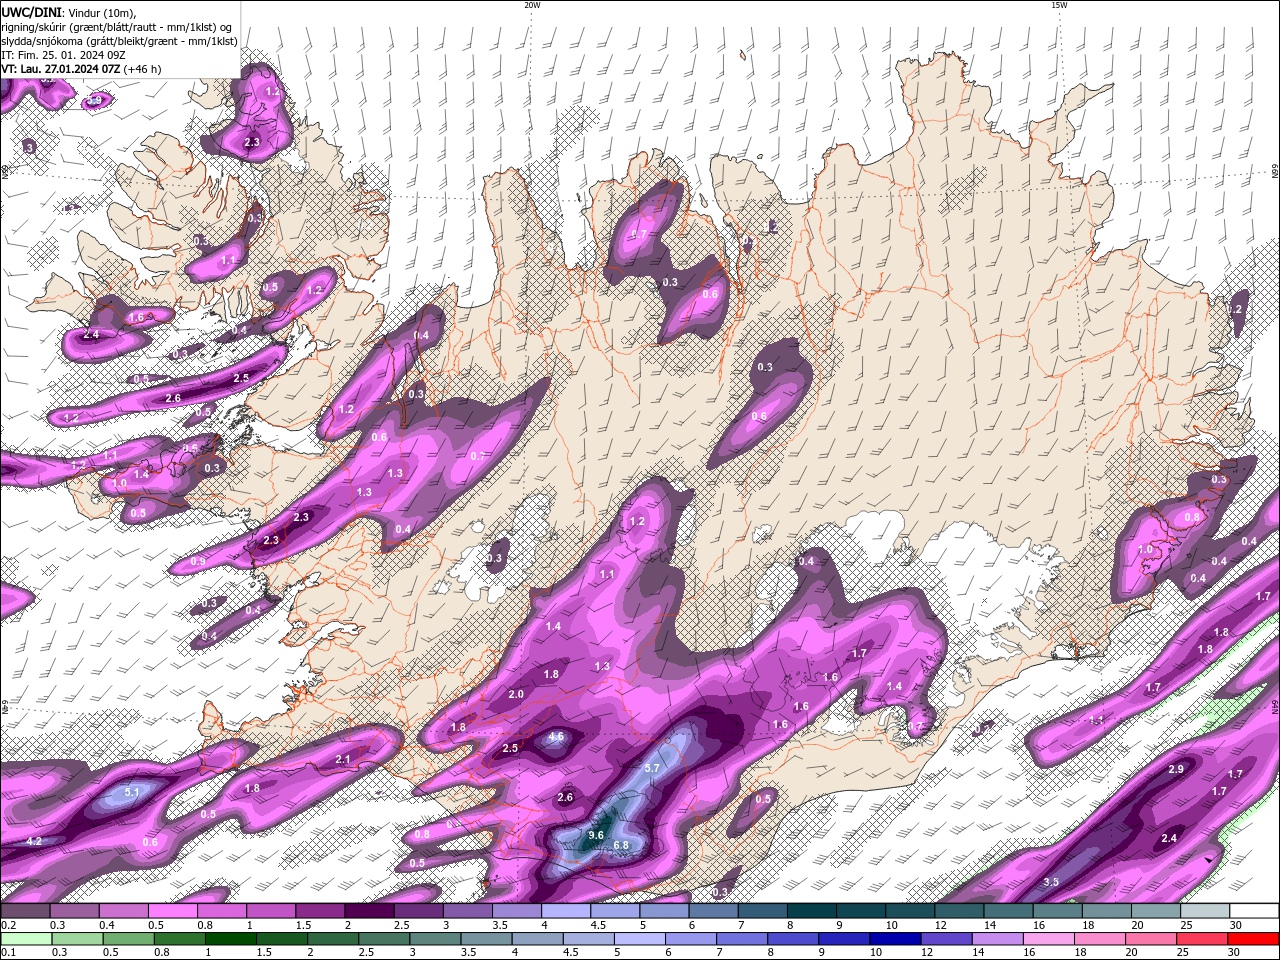This screenshot has width=1280, height=960.
Task: Click the 'slydda/snjókoma' legend description line
Action: (x=119, y=41)
